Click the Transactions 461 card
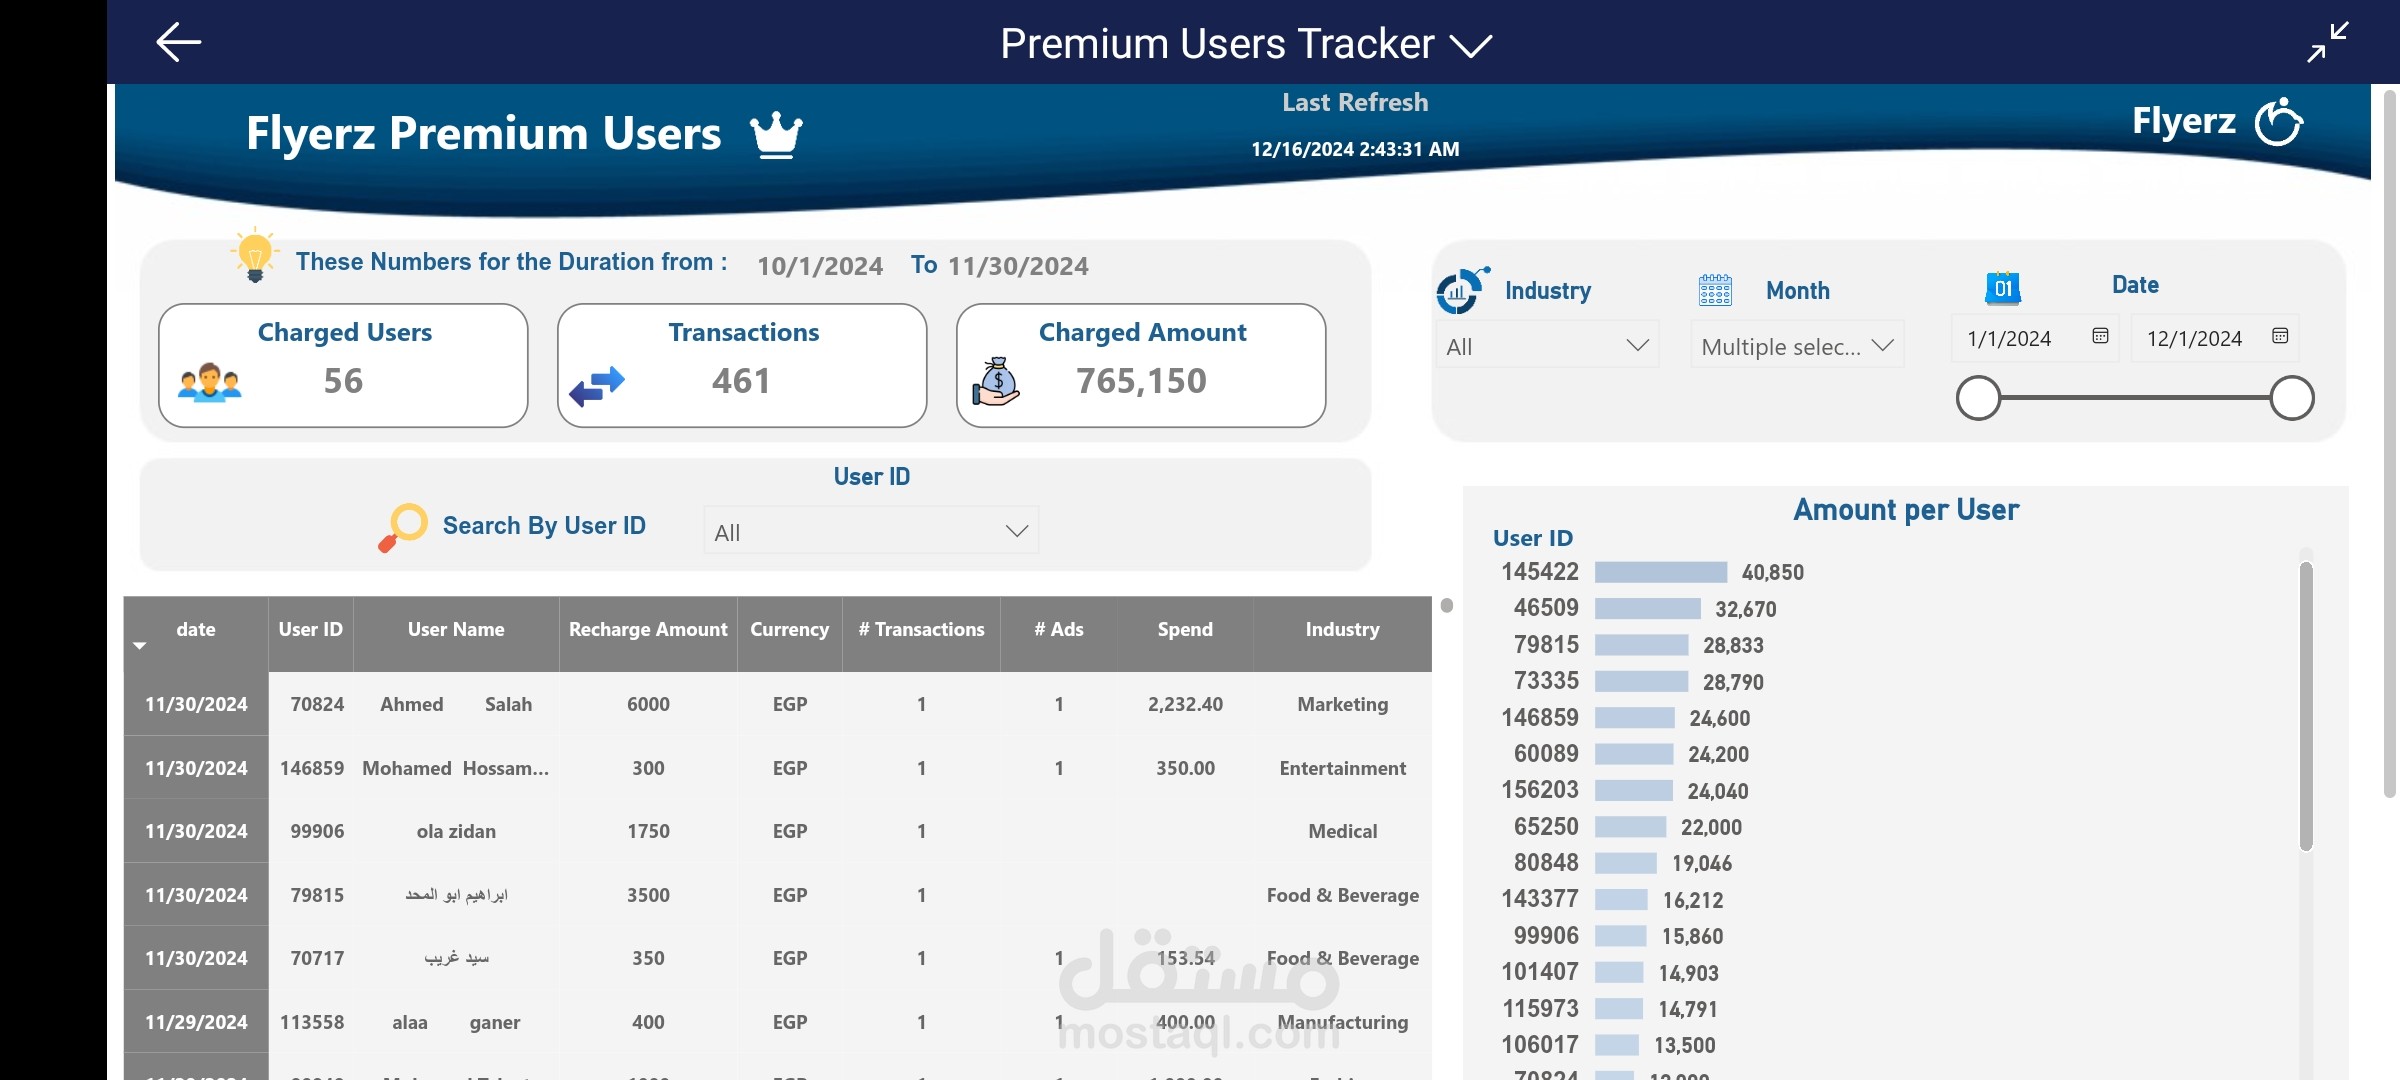Viewport: 2400px width, 1080px height. coord(742,366)
